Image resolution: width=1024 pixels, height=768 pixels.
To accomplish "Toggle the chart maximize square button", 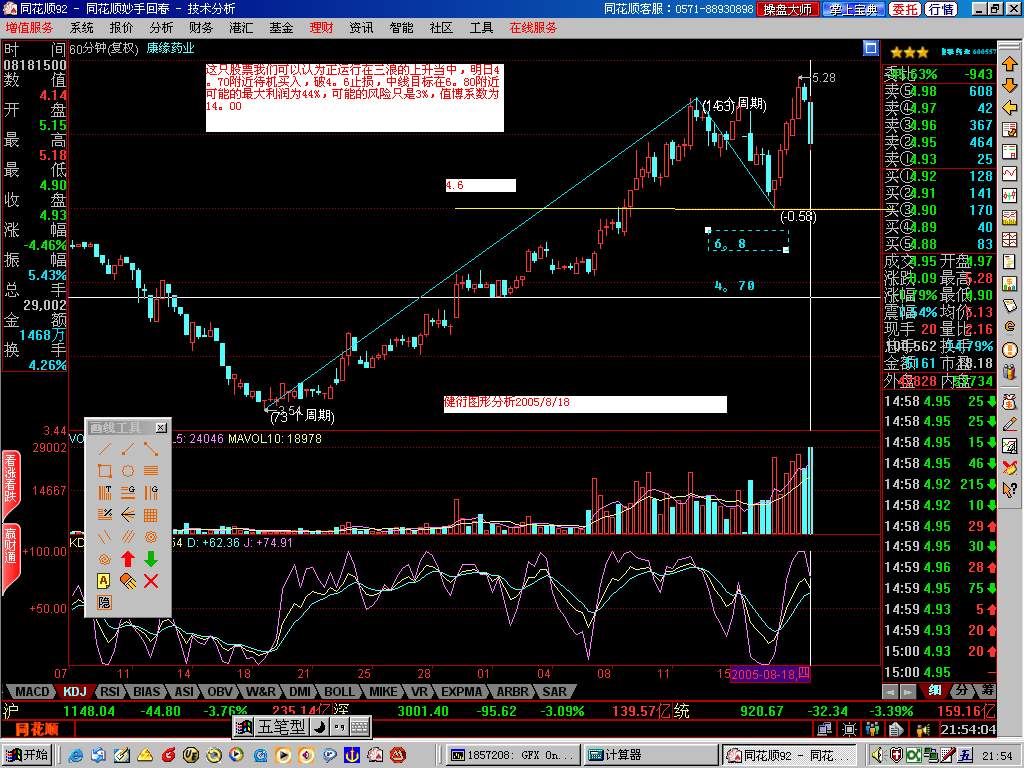I will click(x=871, y=48).
